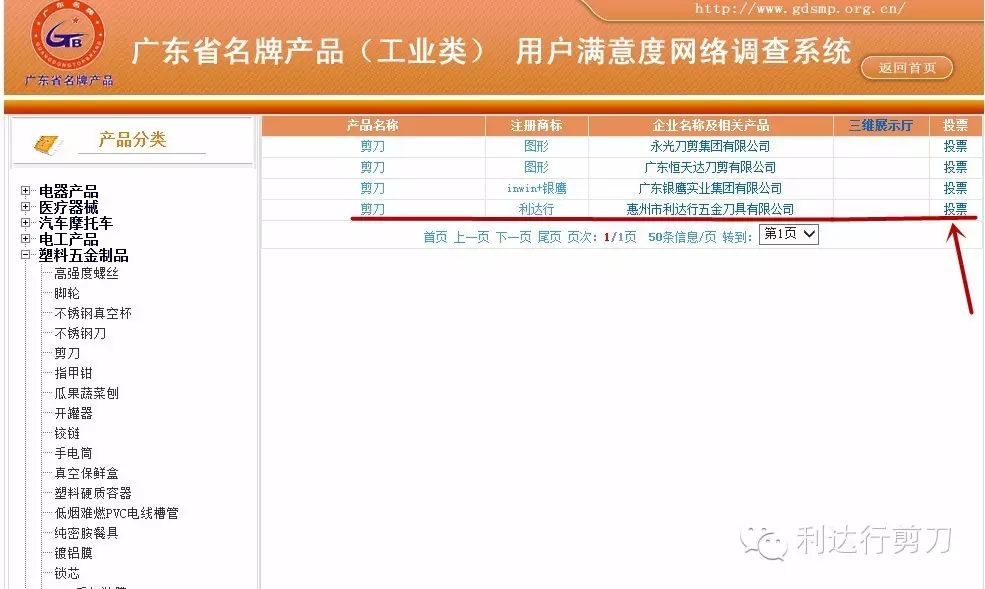Click the 投票 column header
The width and height of the screenshot is (985, 589).
click(x=955, y=126)
